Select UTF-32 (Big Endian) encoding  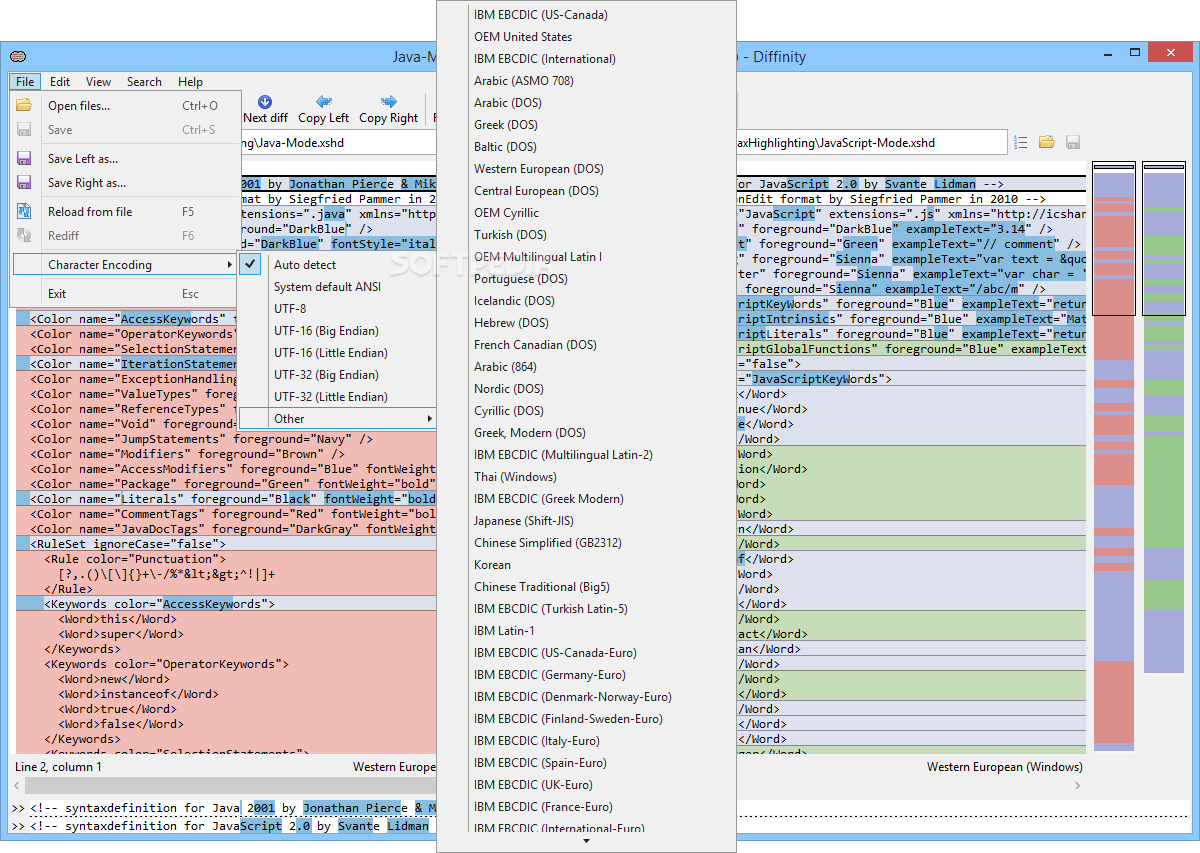coord(338,375)
